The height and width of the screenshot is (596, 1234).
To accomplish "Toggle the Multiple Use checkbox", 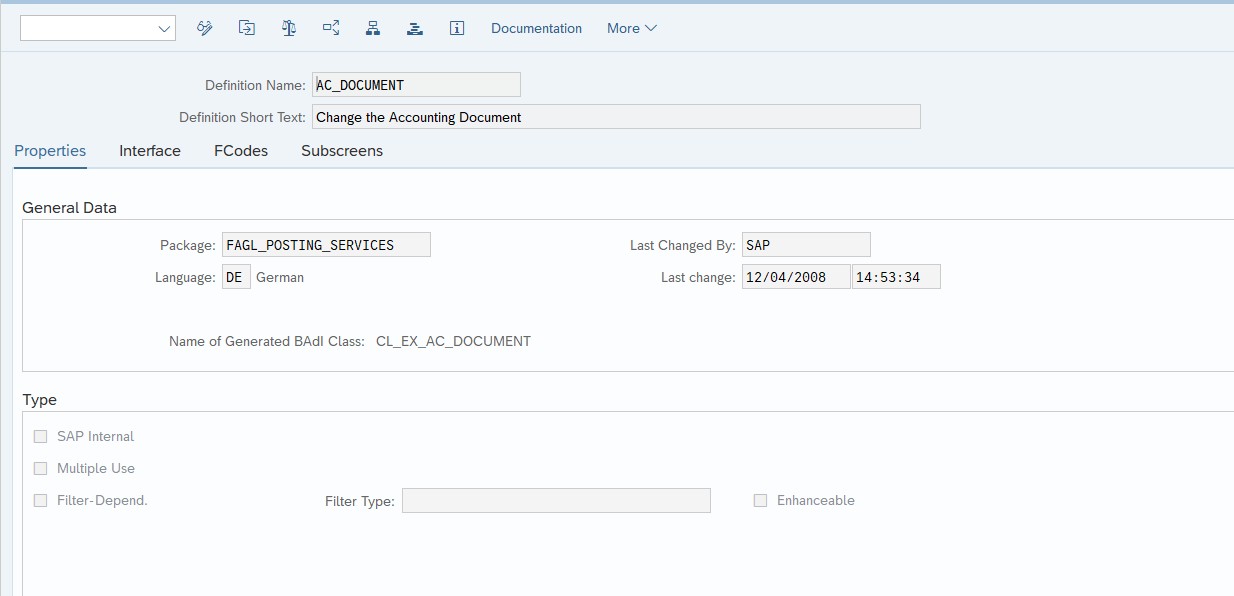I will (41, 468).
